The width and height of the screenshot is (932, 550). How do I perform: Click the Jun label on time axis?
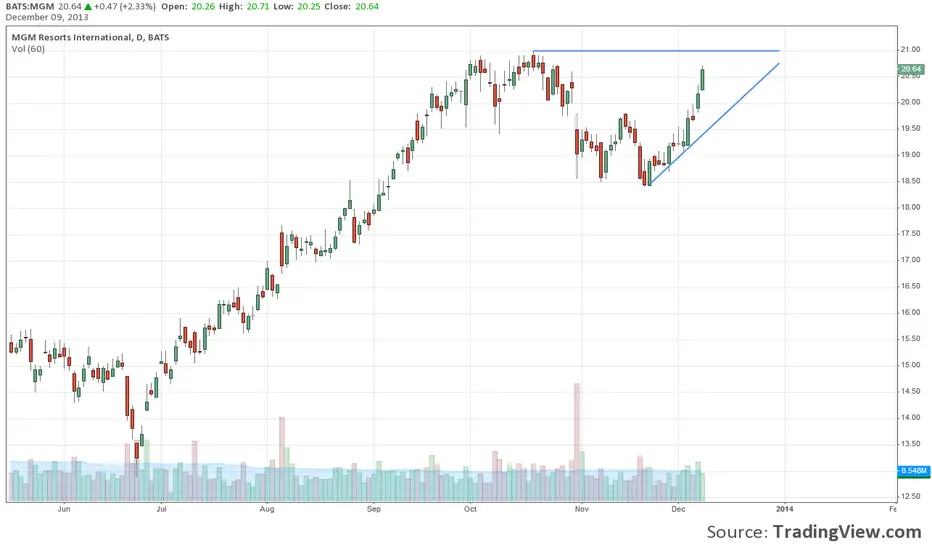pos(64,509)
